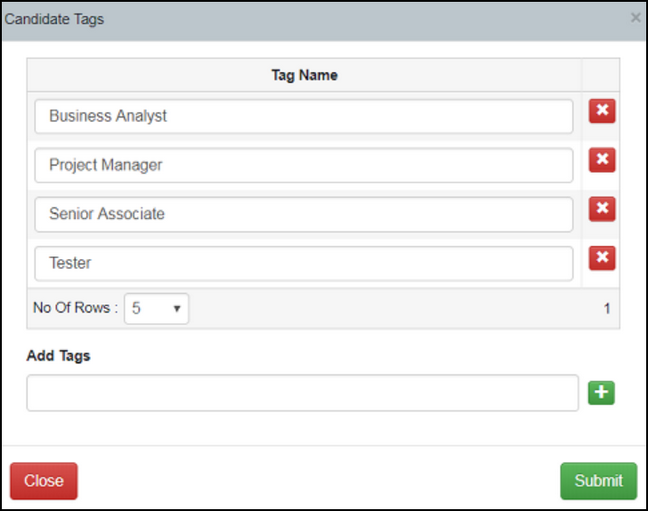The height and width of the screenshot is (511, 648).
Task: Delete the Tester tag
Action: (x=602, y=258)
